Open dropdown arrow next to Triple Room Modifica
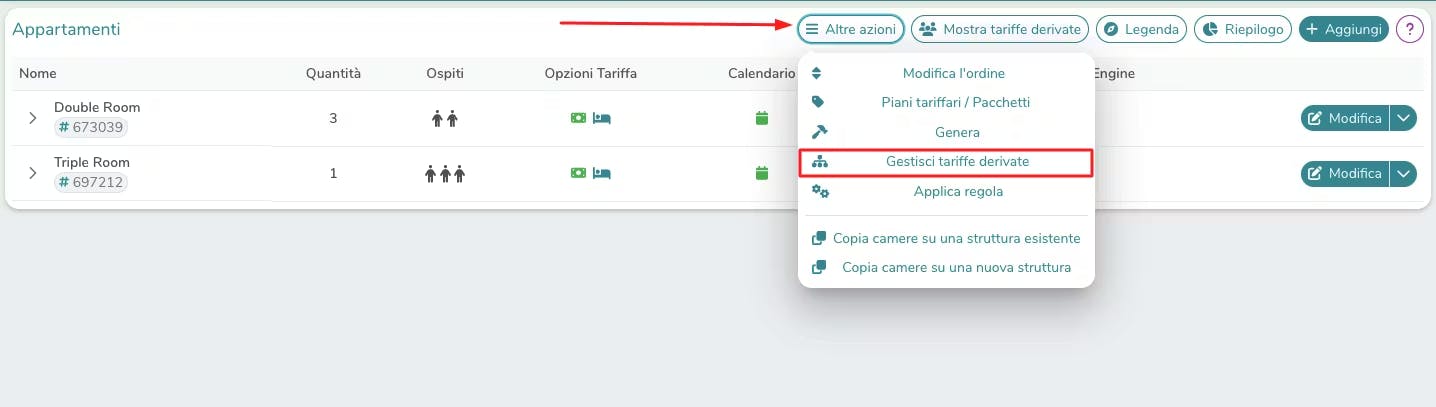 point(1404,173)
